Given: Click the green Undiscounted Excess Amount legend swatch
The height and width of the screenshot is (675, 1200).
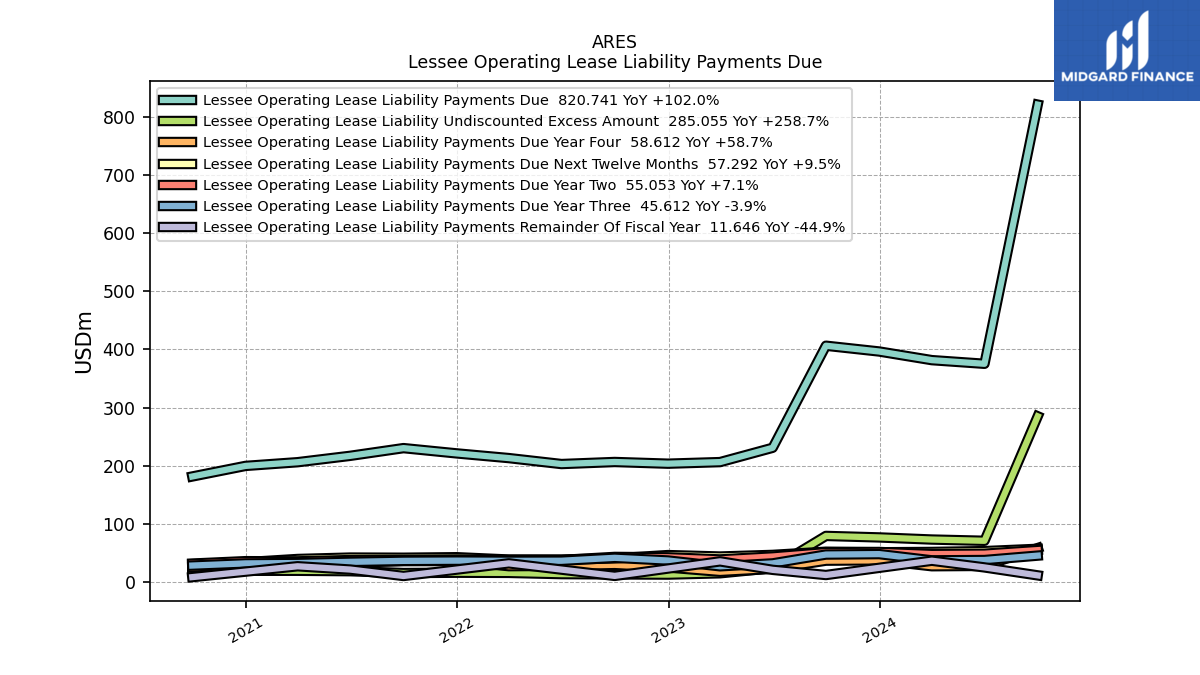Looking at the screenshot, I should point(179,121).
